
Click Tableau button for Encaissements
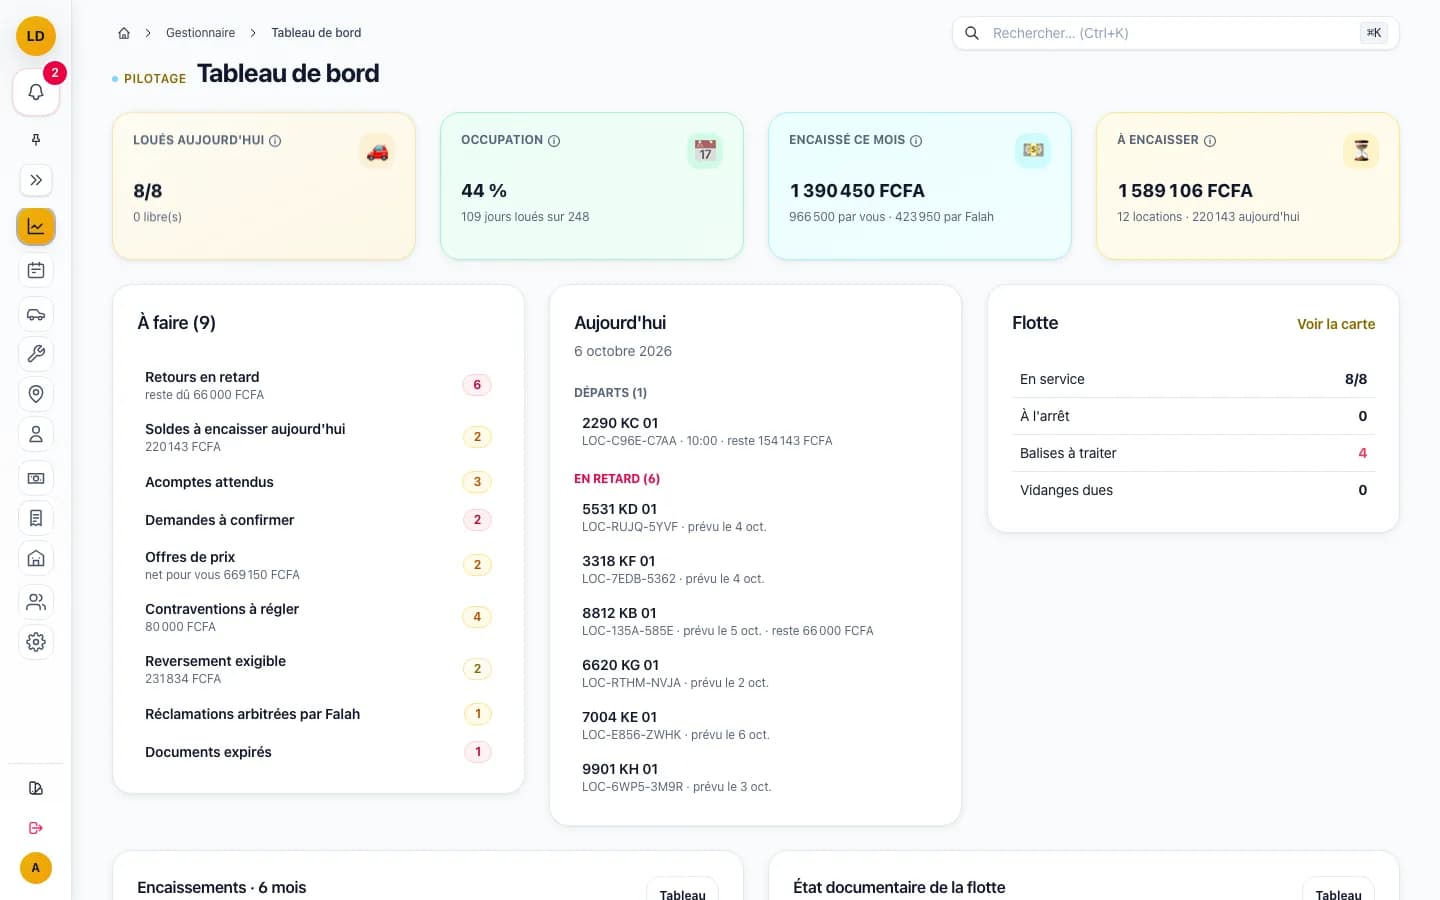(x=682, y=892)
